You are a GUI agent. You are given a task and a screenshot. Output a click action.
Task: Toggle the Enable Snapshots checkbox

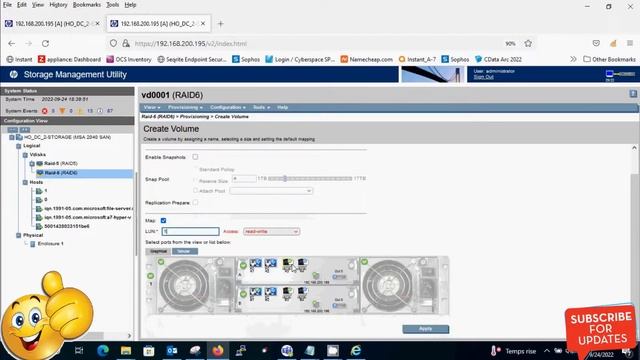[196, 157]
